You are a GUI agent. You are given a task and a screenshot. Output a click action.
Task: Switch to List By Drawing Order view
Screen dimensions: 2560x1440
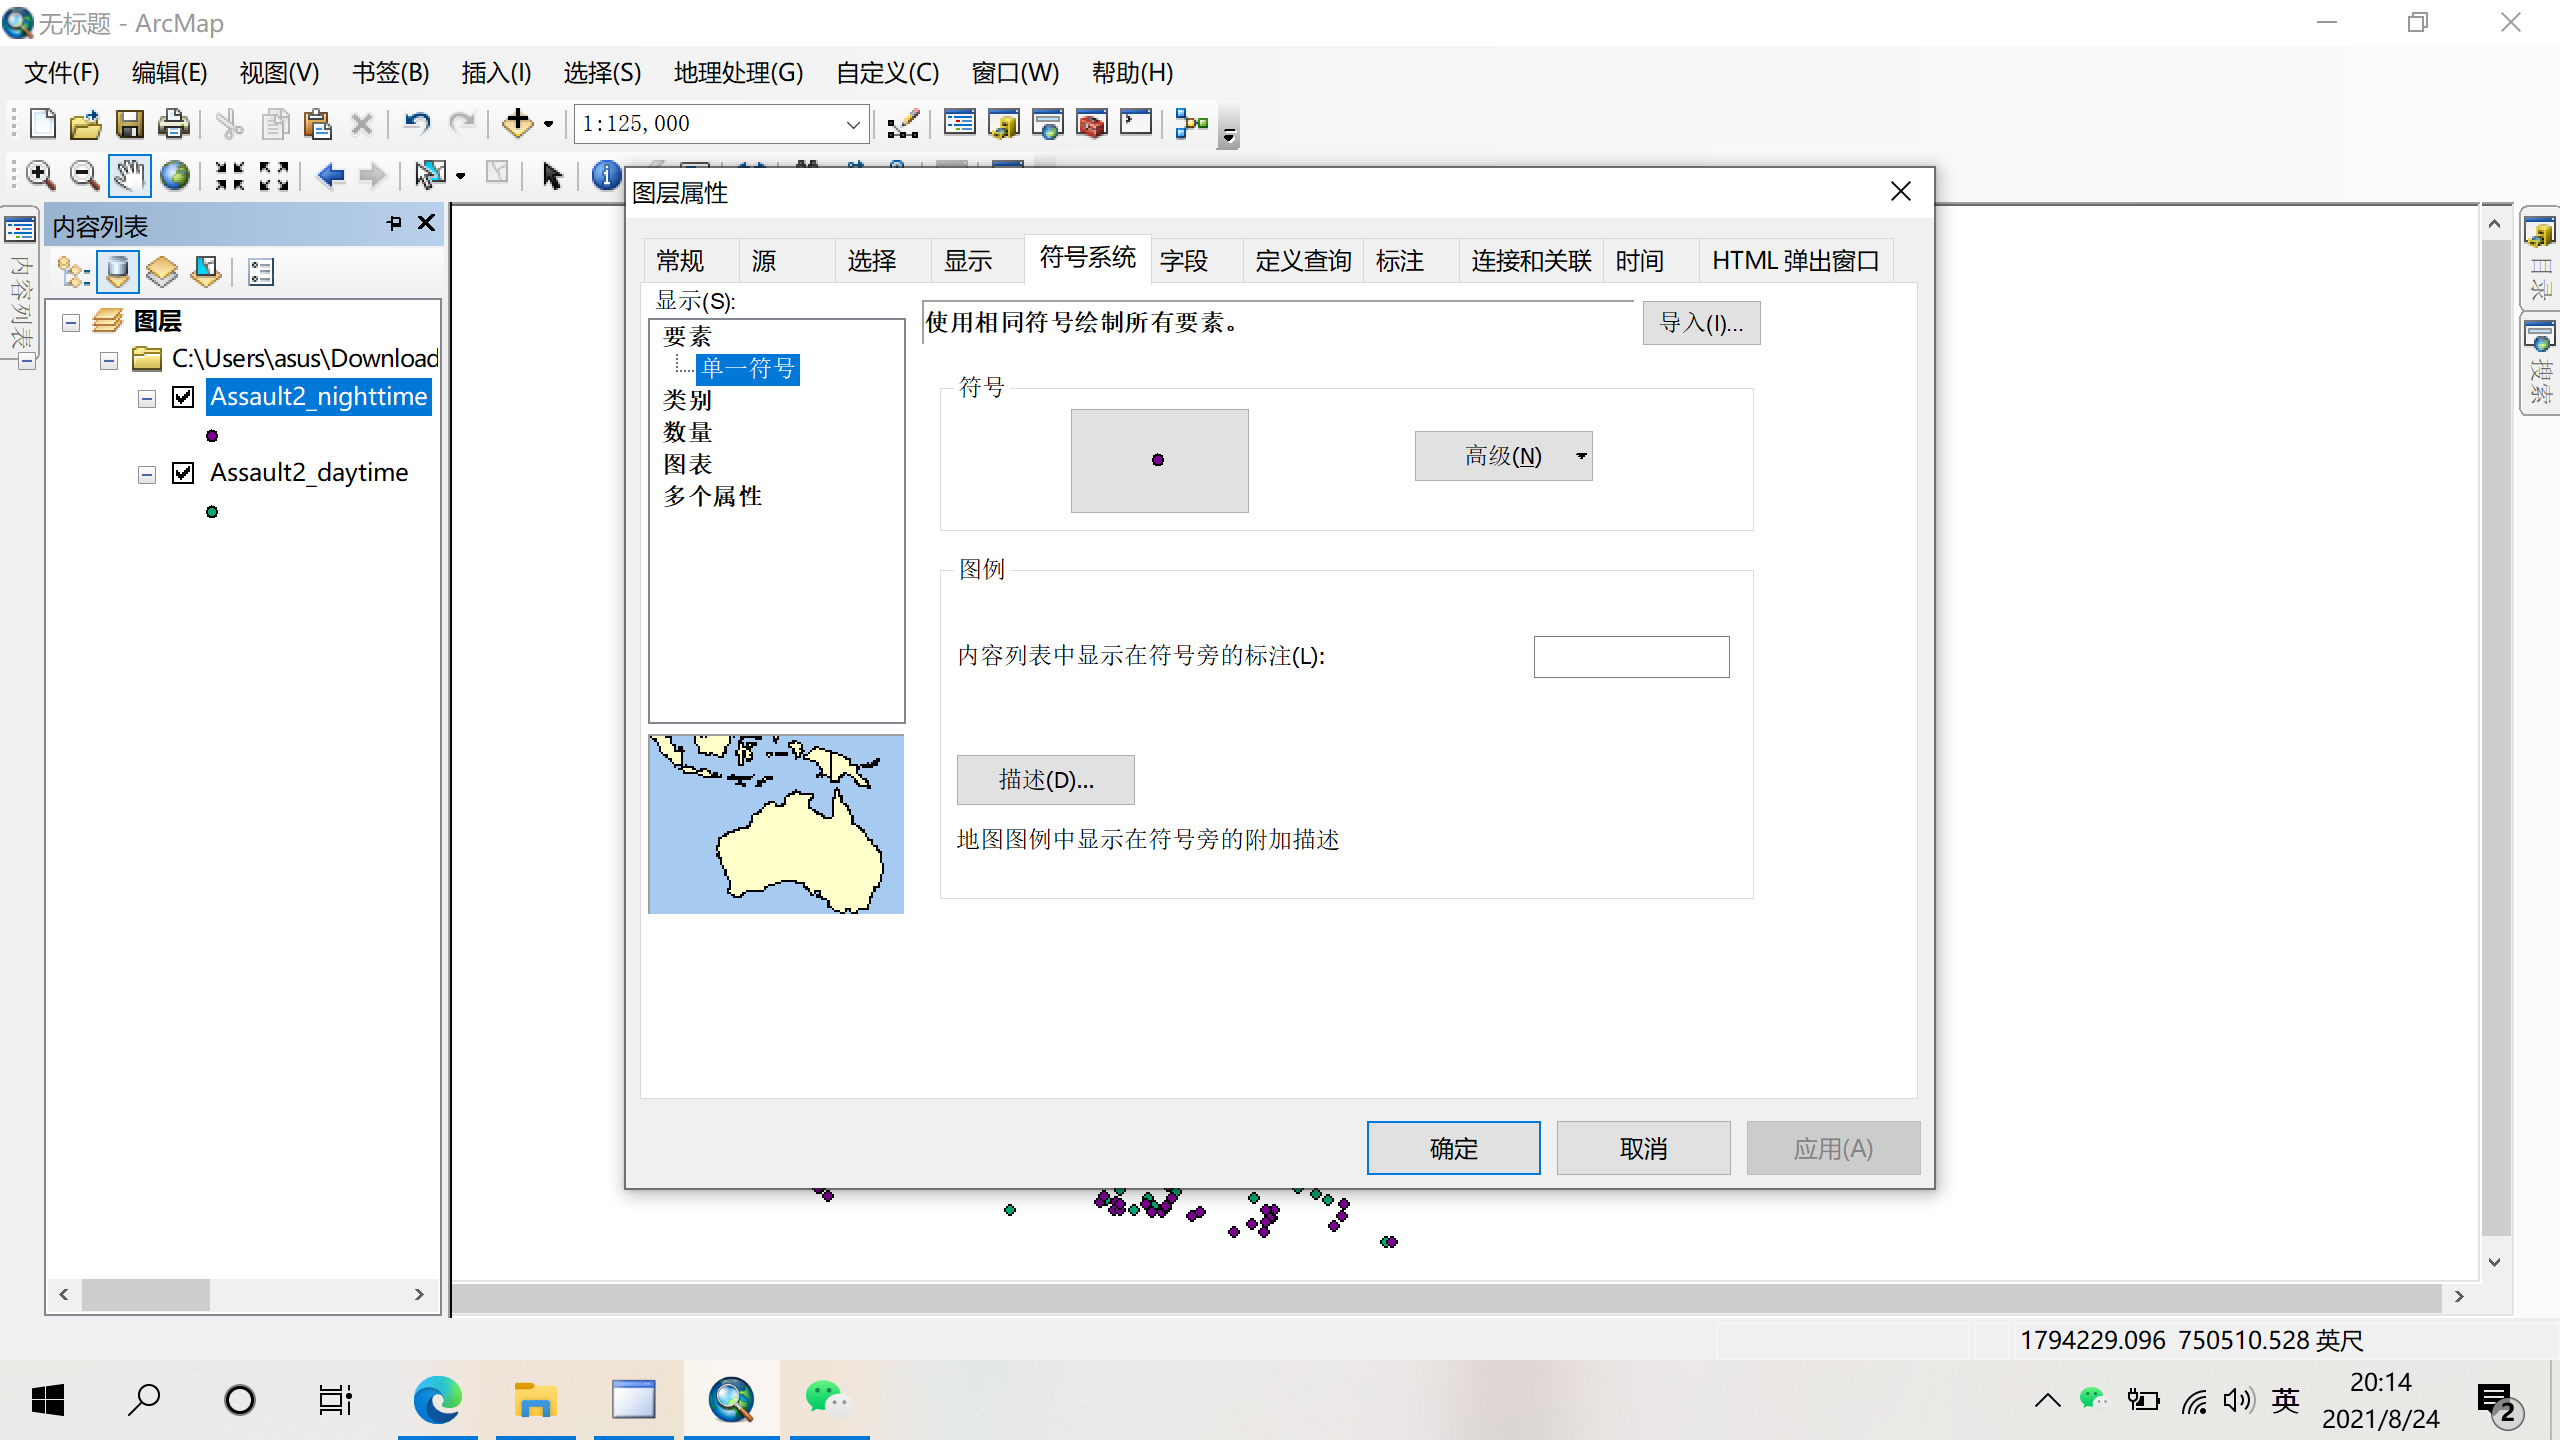click(73, 272)
